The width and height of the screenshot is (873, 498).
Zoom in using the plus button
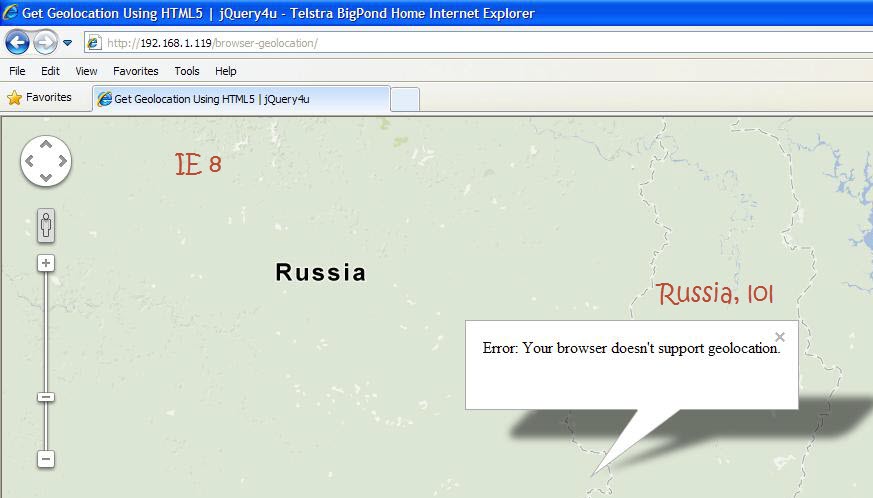[46, 263]
